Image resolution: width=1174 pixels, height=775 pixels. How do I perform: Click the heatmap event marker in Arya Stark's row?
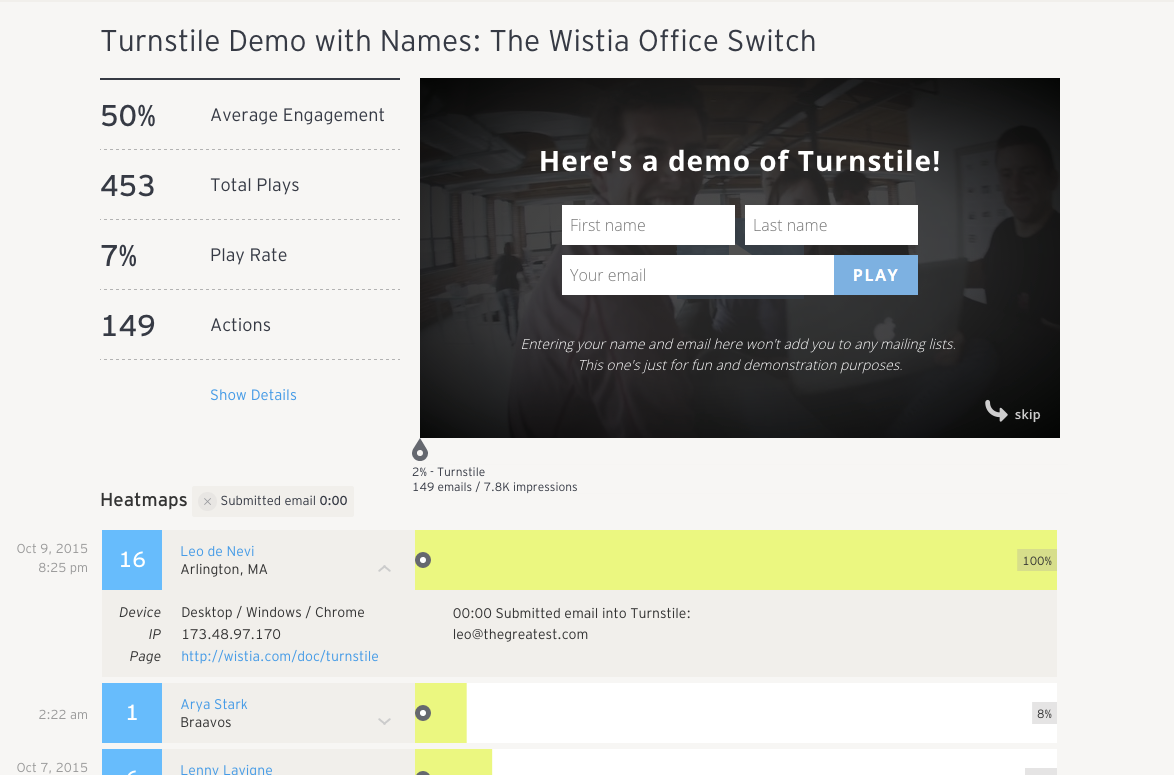coord(423,713)
